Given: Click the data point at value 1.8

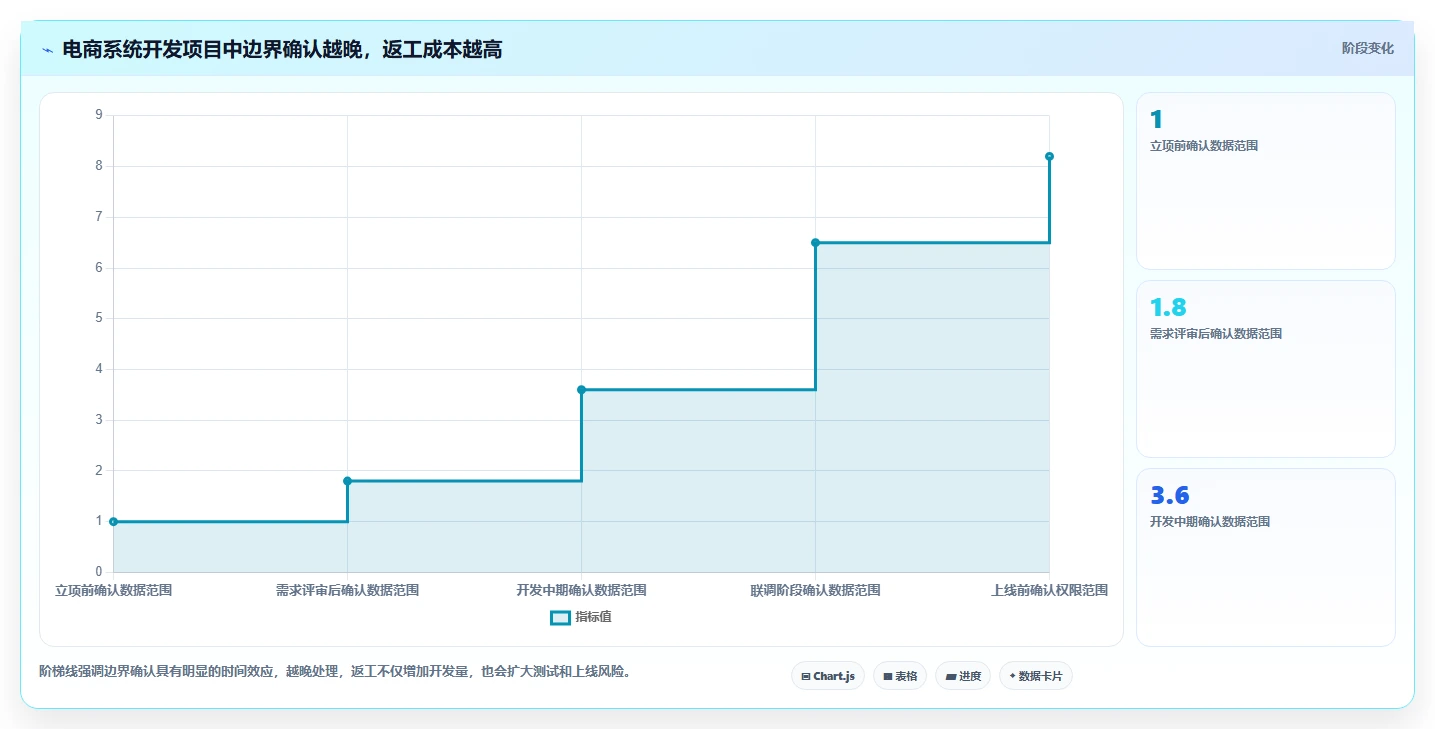Looking at the screenshot, I should 347,481.
